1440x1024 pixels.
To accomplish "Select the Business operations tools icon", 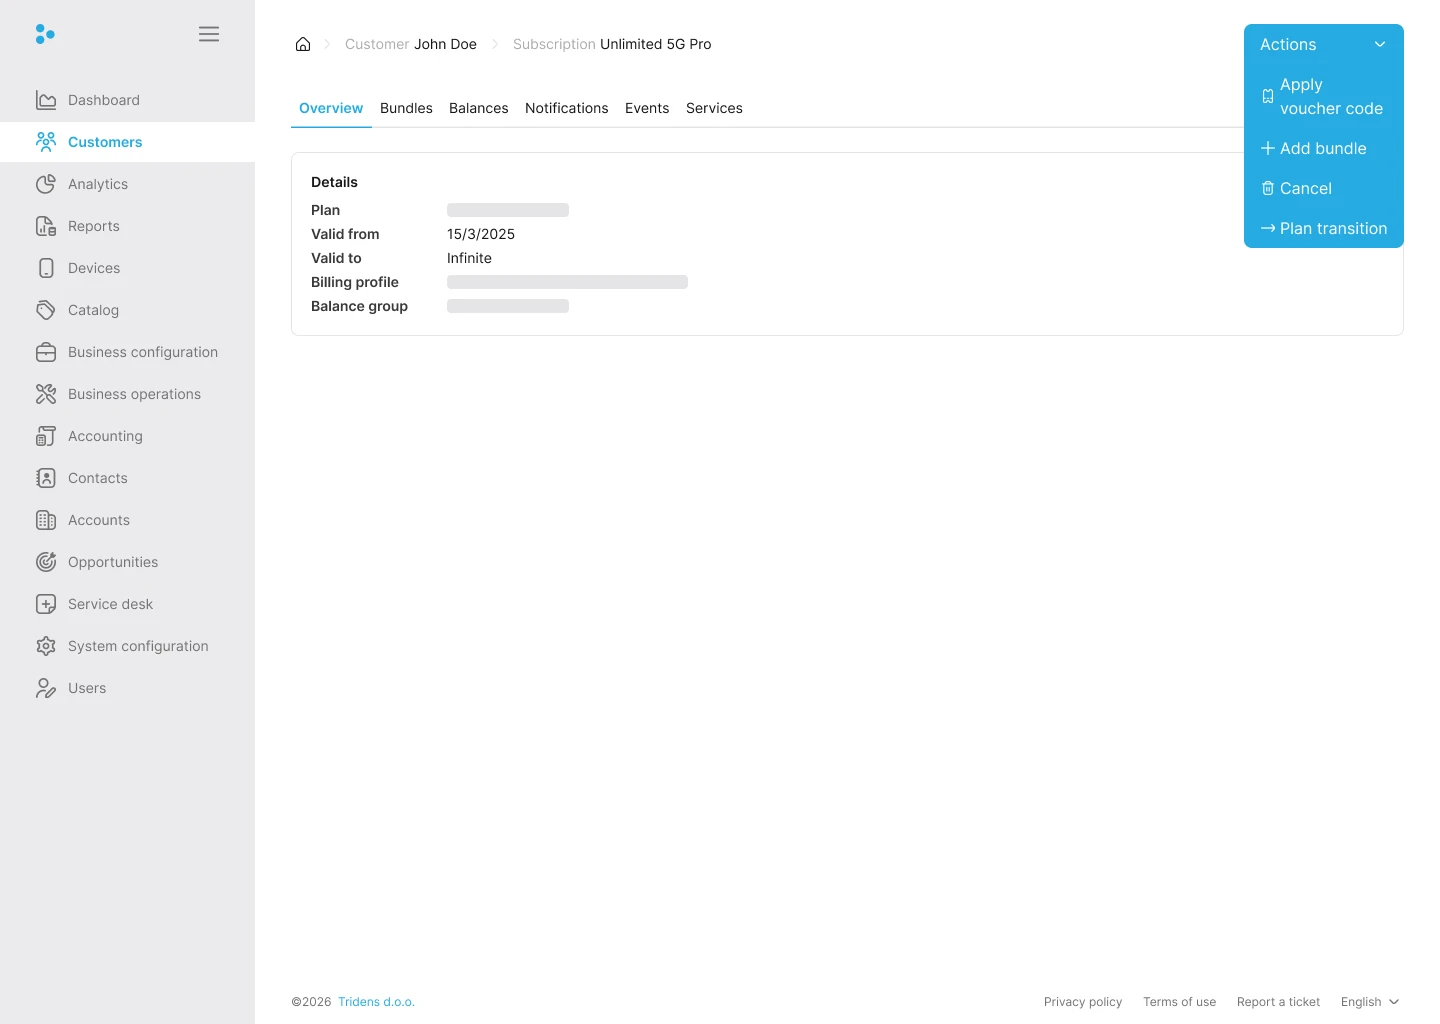I will pos(46,394).
